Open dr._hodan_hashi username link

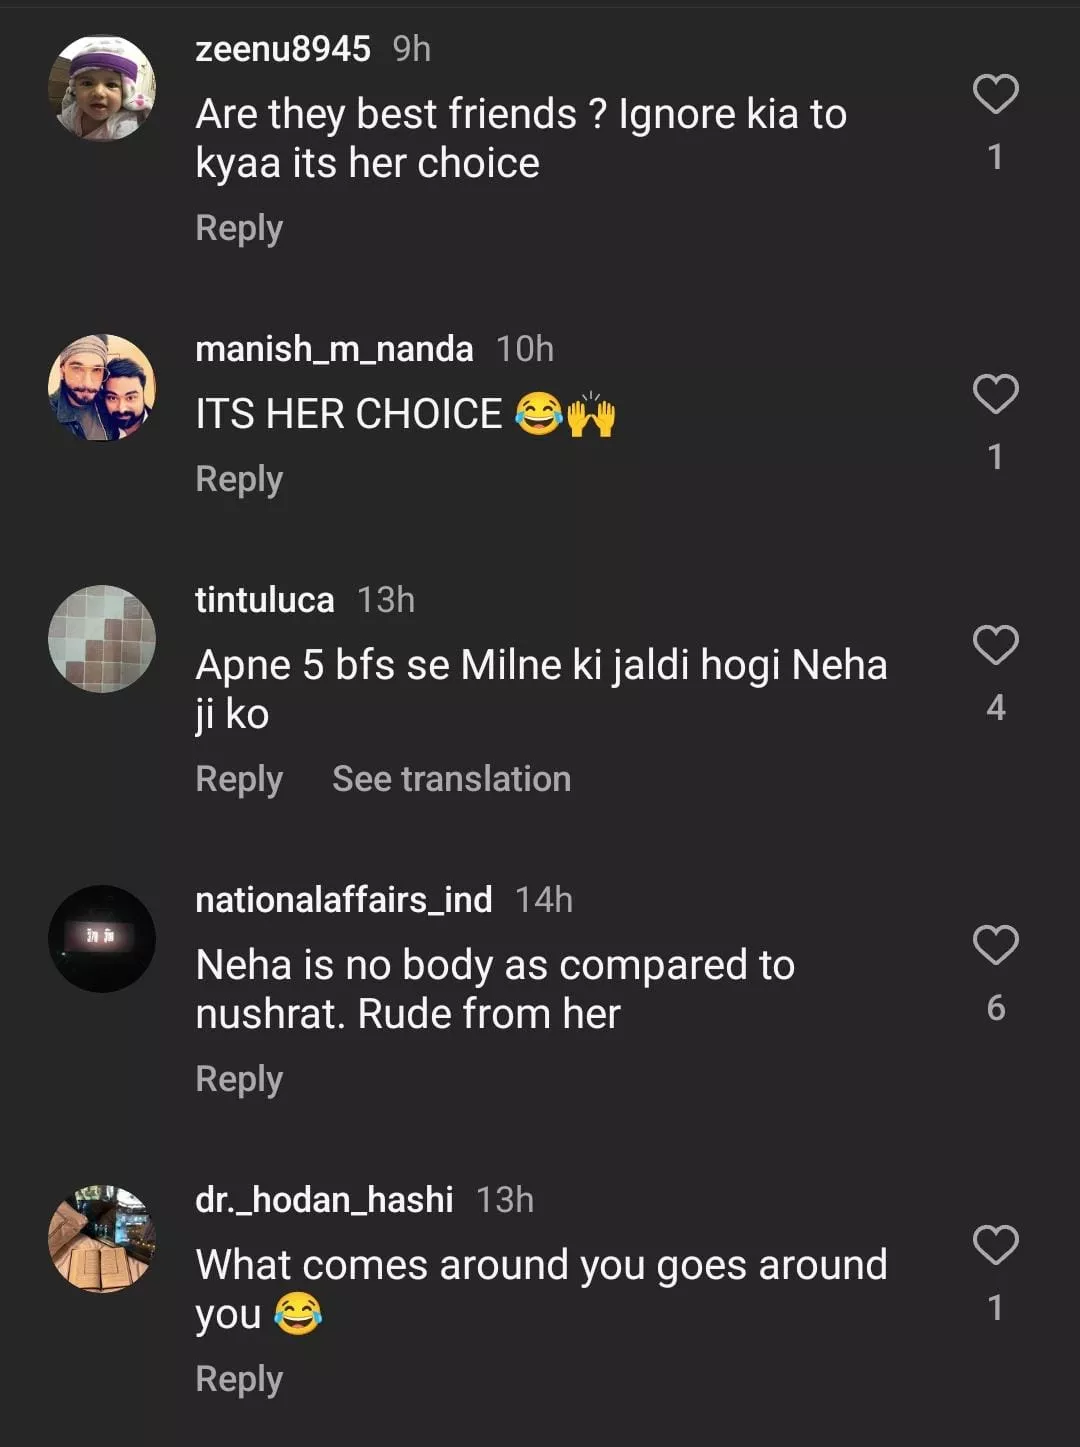click(324, 1200)
